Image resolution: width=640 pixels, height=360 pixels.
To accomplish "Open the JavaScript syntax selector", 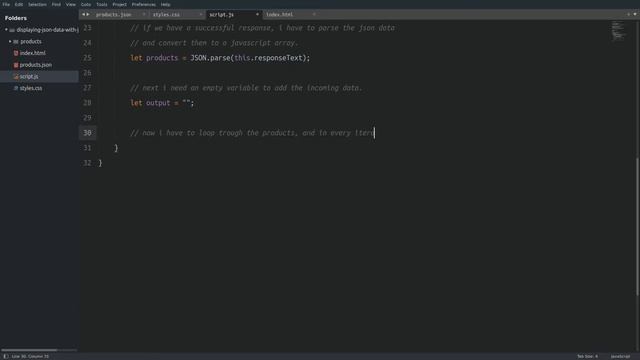I will tap(620, 356).
